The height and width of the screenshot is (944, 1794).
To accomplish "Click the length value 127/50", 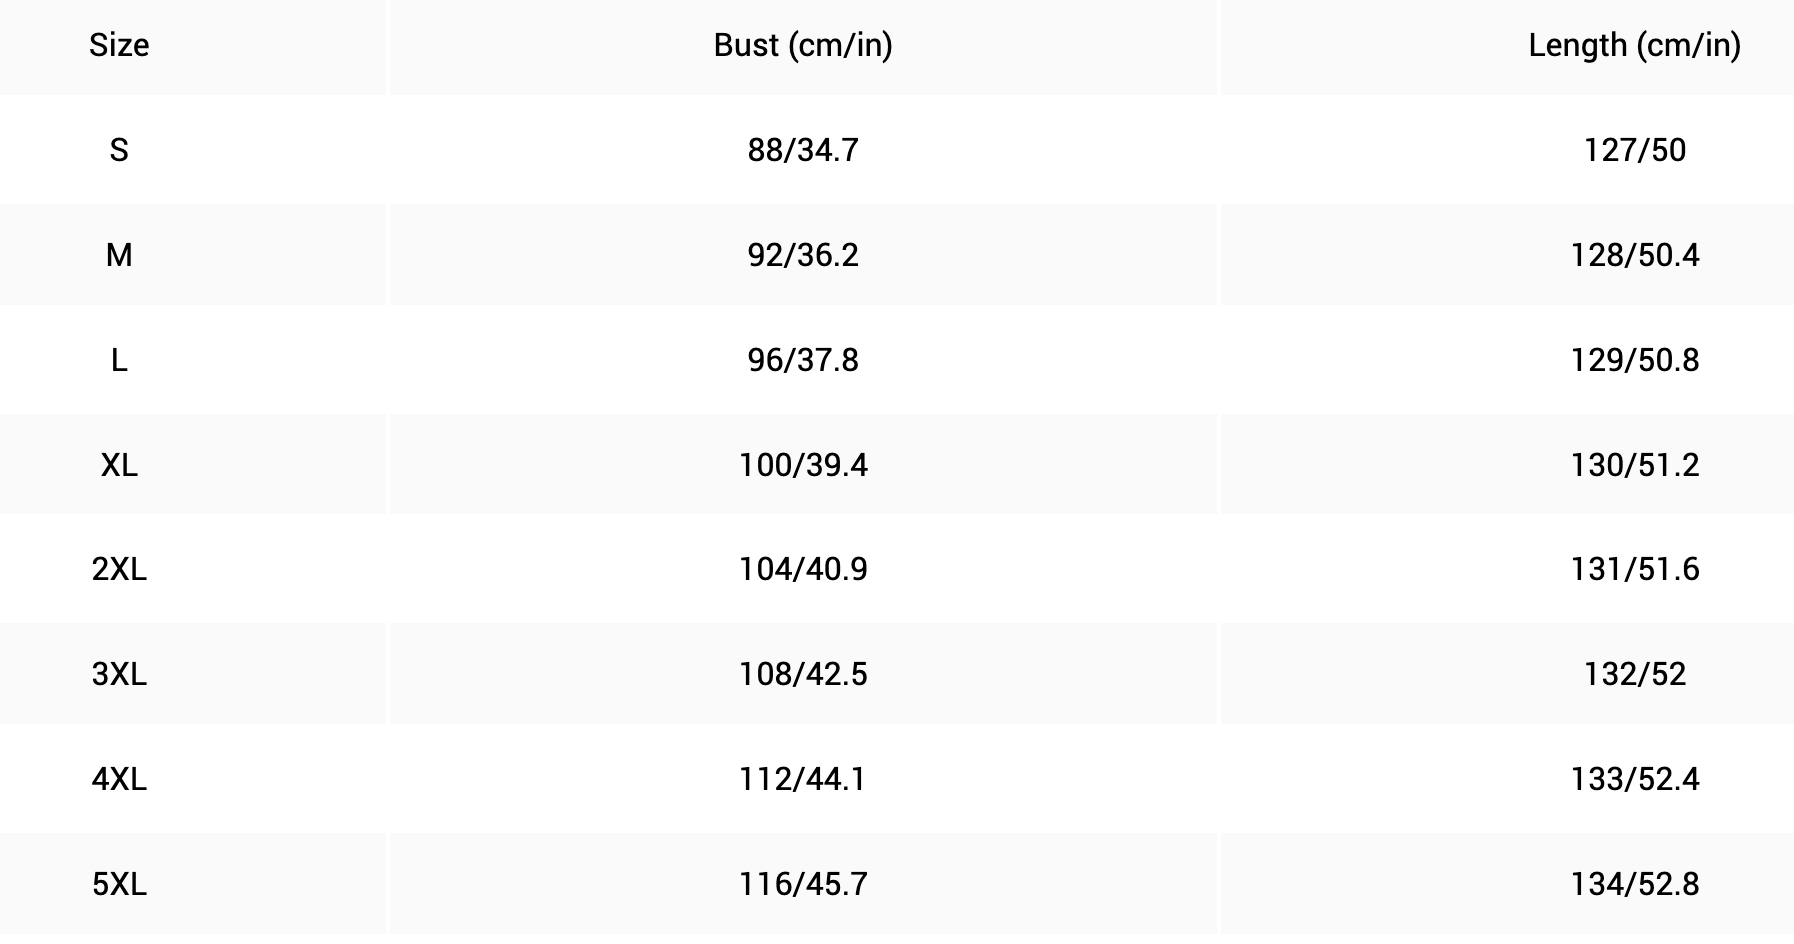I will 1634,150.
